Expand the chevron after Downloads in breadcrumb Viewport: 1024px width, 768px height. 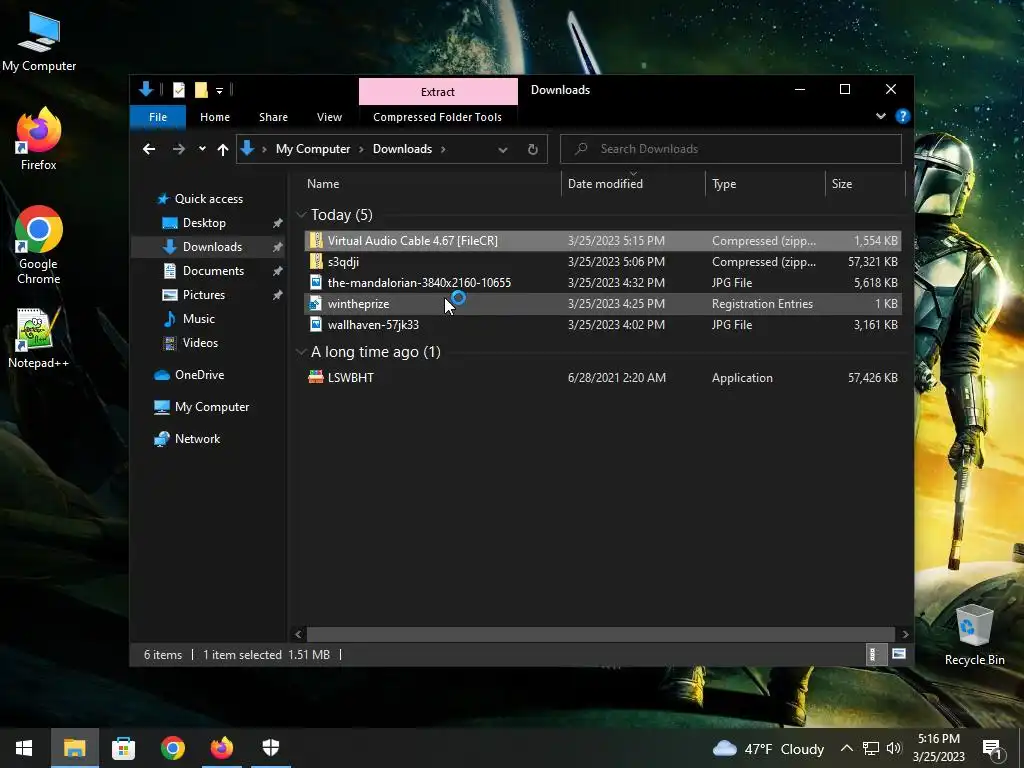click(443, 149)
